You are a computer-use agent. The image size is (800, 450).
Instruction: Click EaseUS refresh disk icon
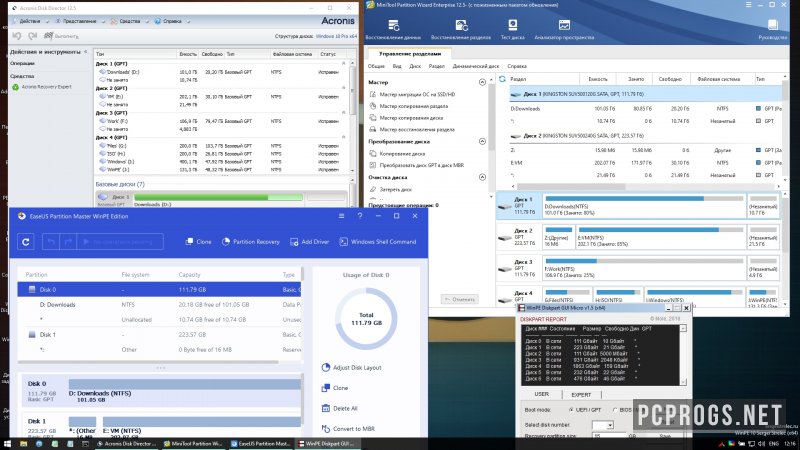coord(26,242)
